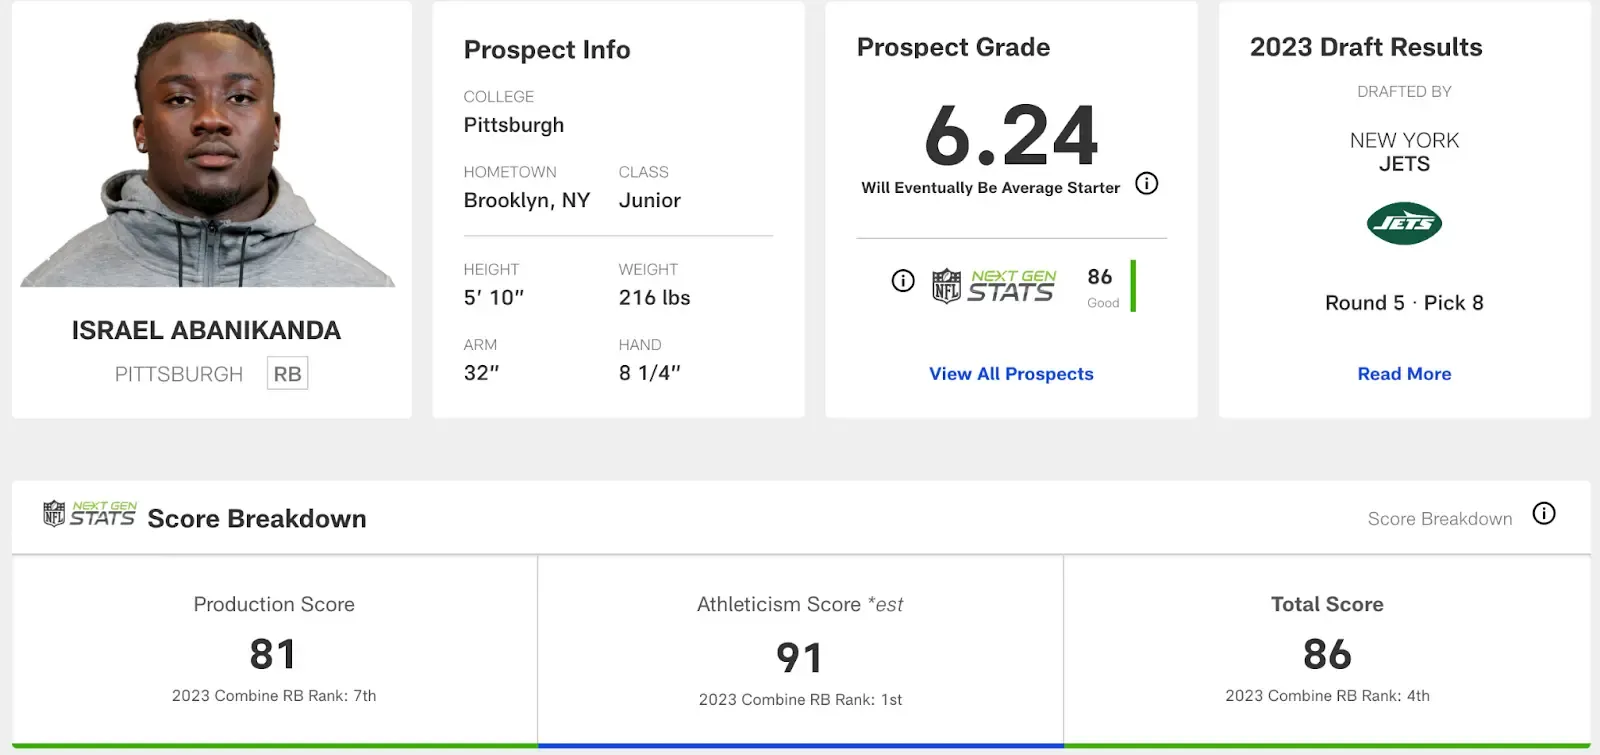Click Next Gen Stats logo in Prospect Grade card

[994, 285]
